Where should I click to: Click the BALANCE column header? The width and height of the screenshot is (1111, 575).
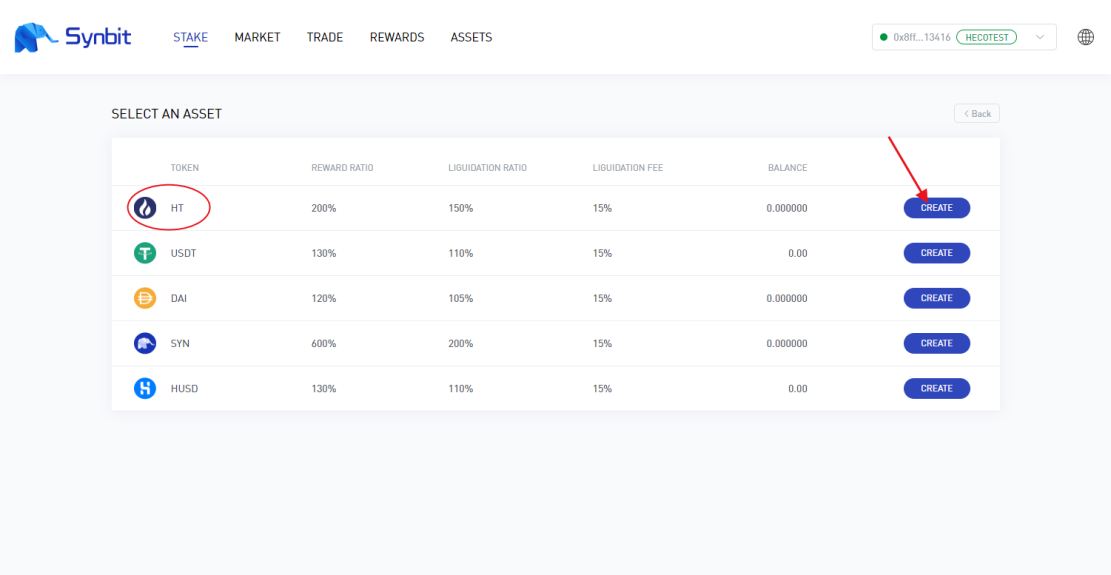coord(787,168)
